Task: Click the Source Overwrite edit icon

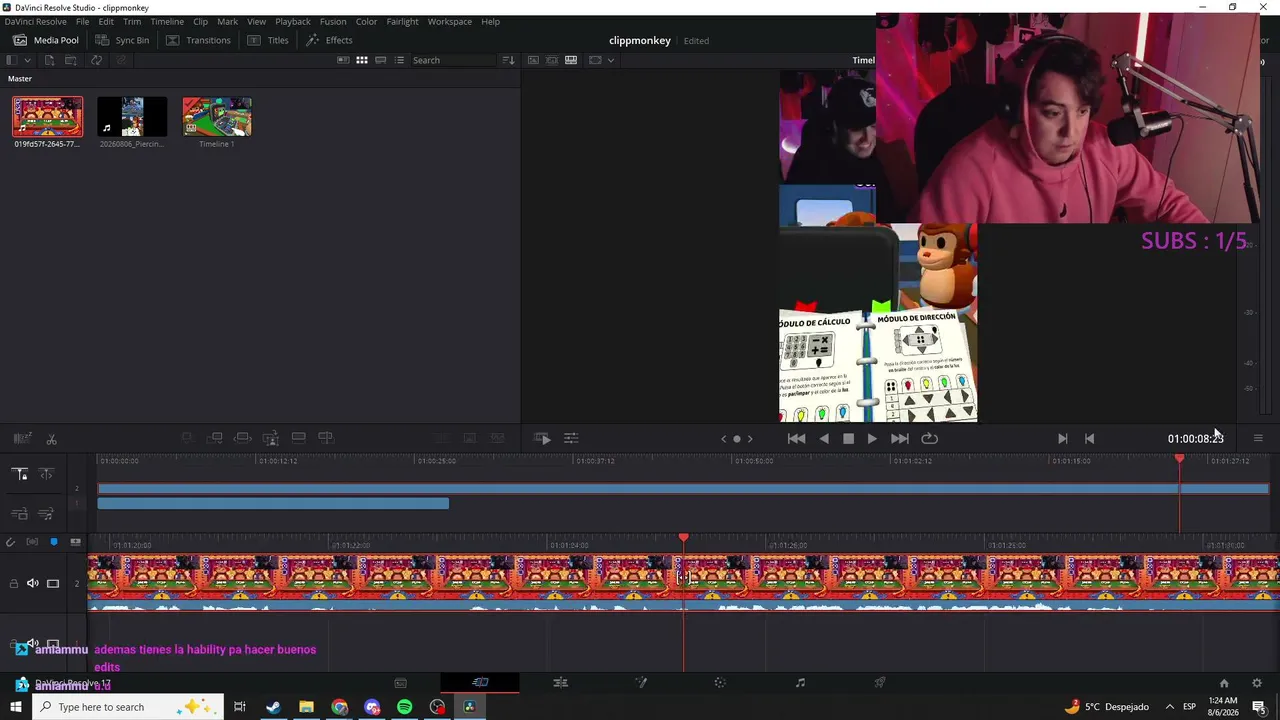Action: coord(325,437)
